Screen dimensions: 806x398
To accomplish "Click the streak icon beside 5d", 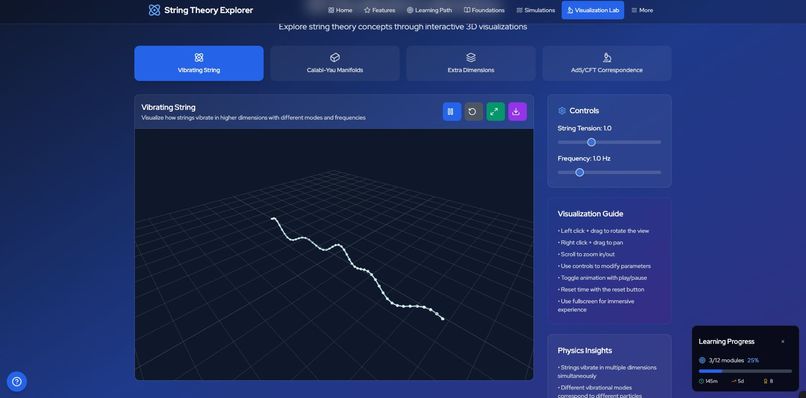I will point(733,381).
